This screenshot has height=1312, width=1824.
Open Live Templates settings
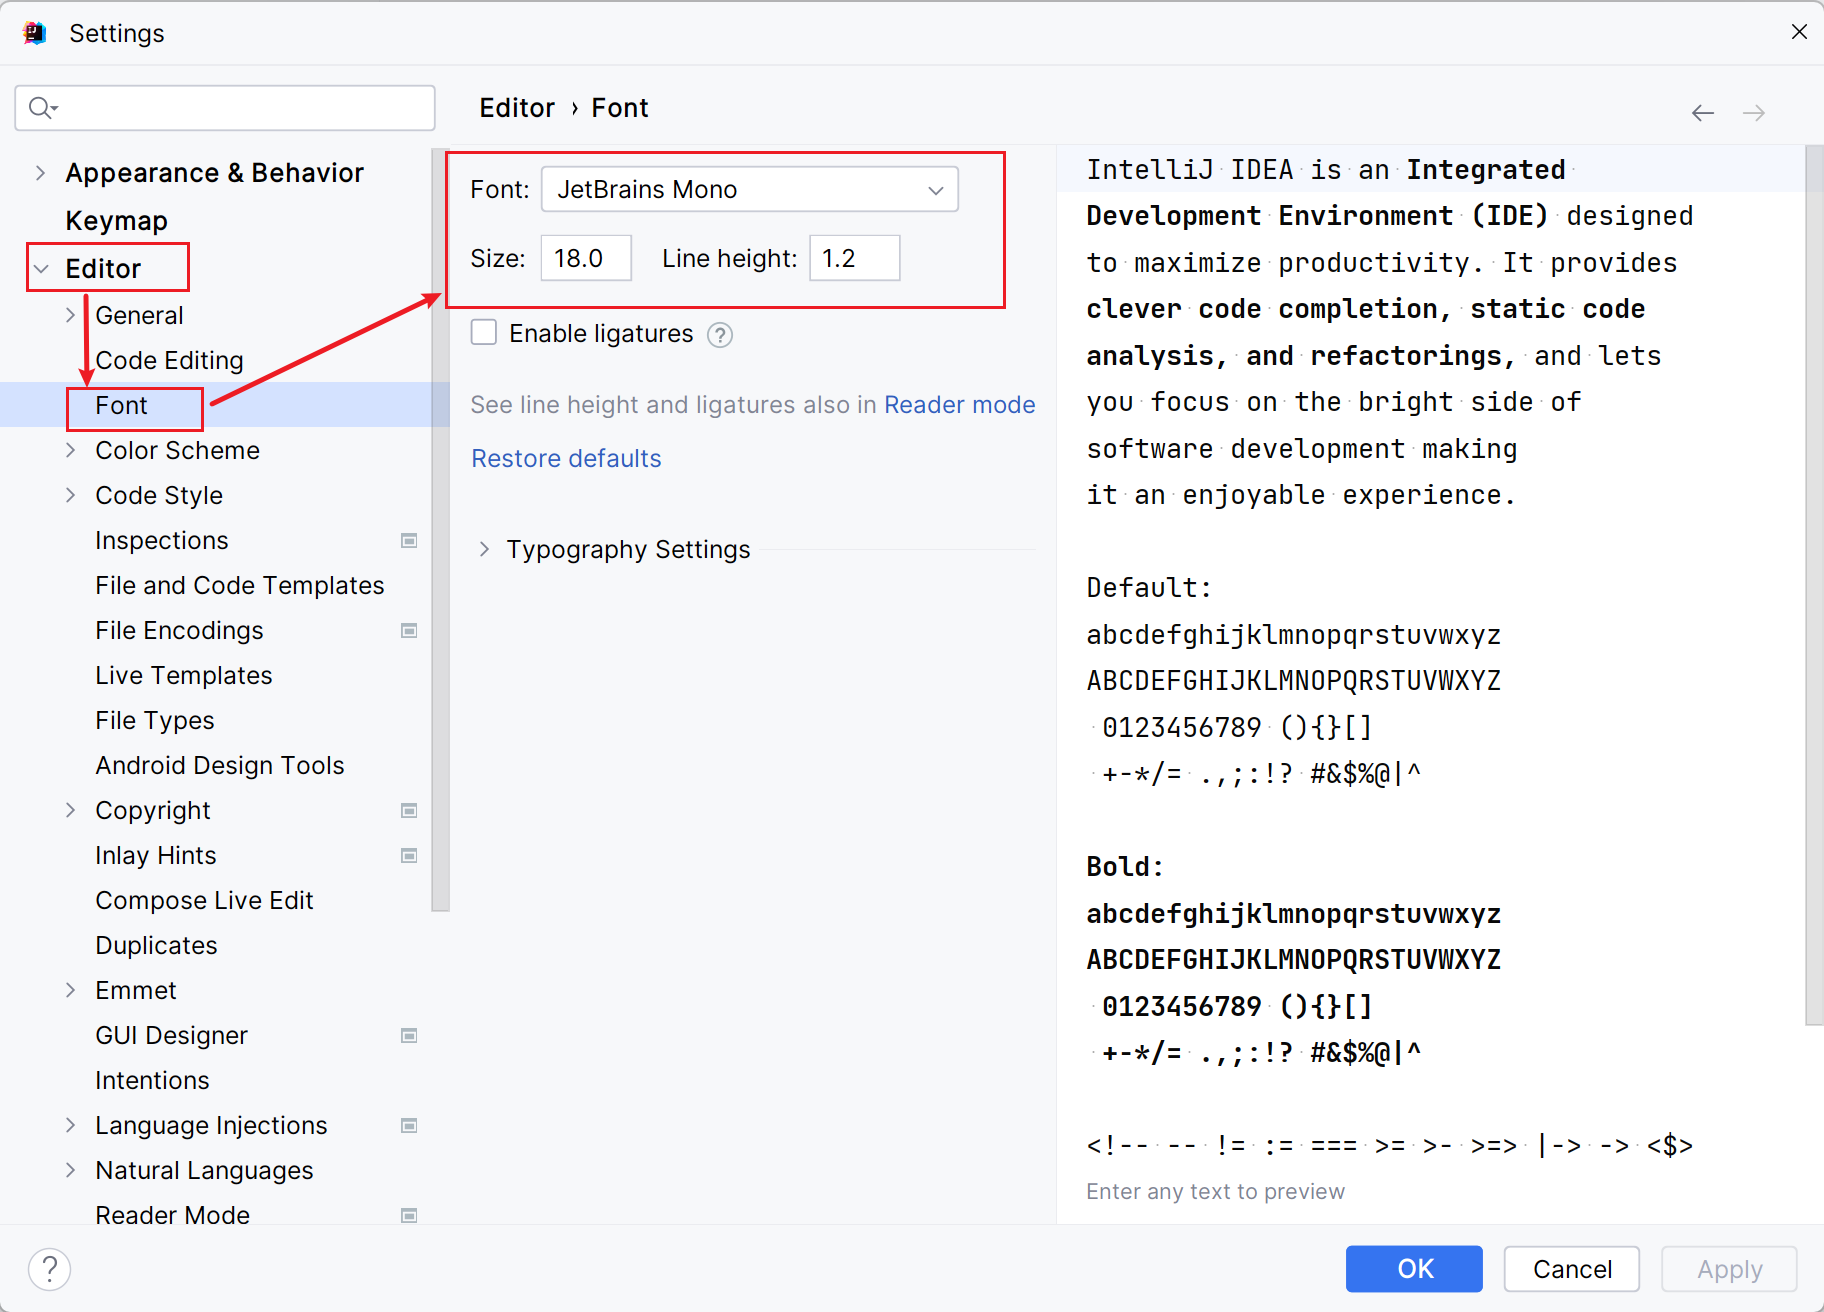click(x=184, y=675)
